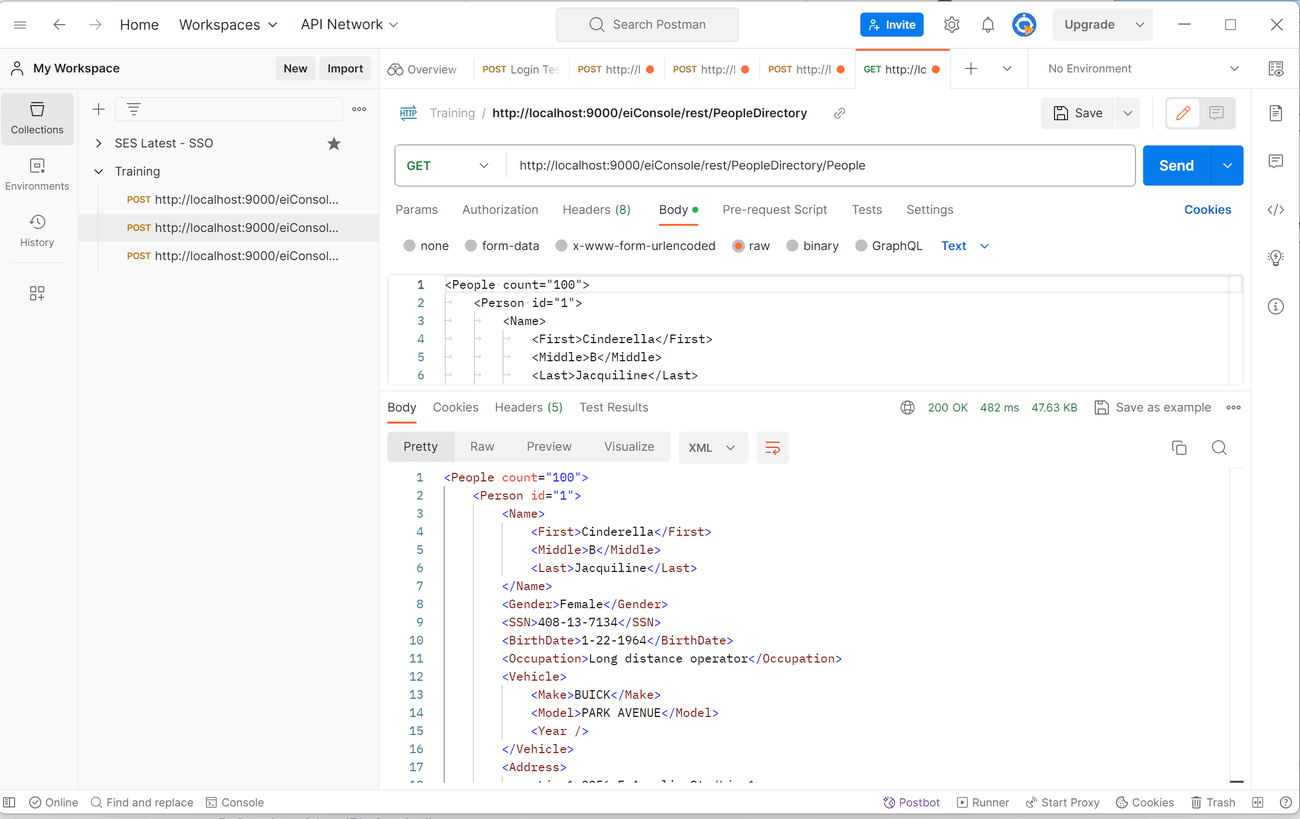Open the comments icon in right sidebar
1300x819 pixels.
(x=1276, y=161)
